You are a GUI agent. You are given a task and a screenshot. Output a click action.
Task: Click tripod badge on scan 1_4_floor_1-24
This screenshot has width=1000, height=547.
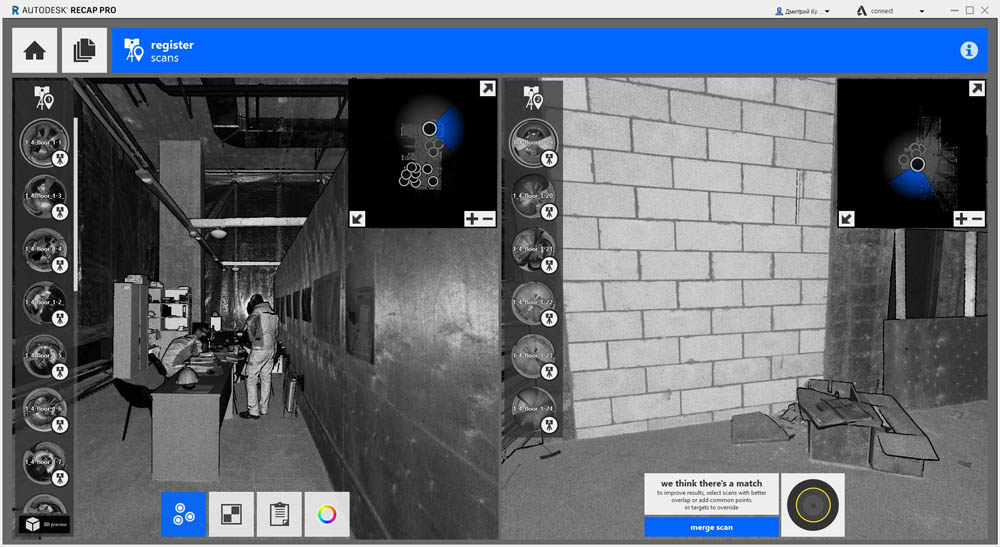click(x=549, y=425)
